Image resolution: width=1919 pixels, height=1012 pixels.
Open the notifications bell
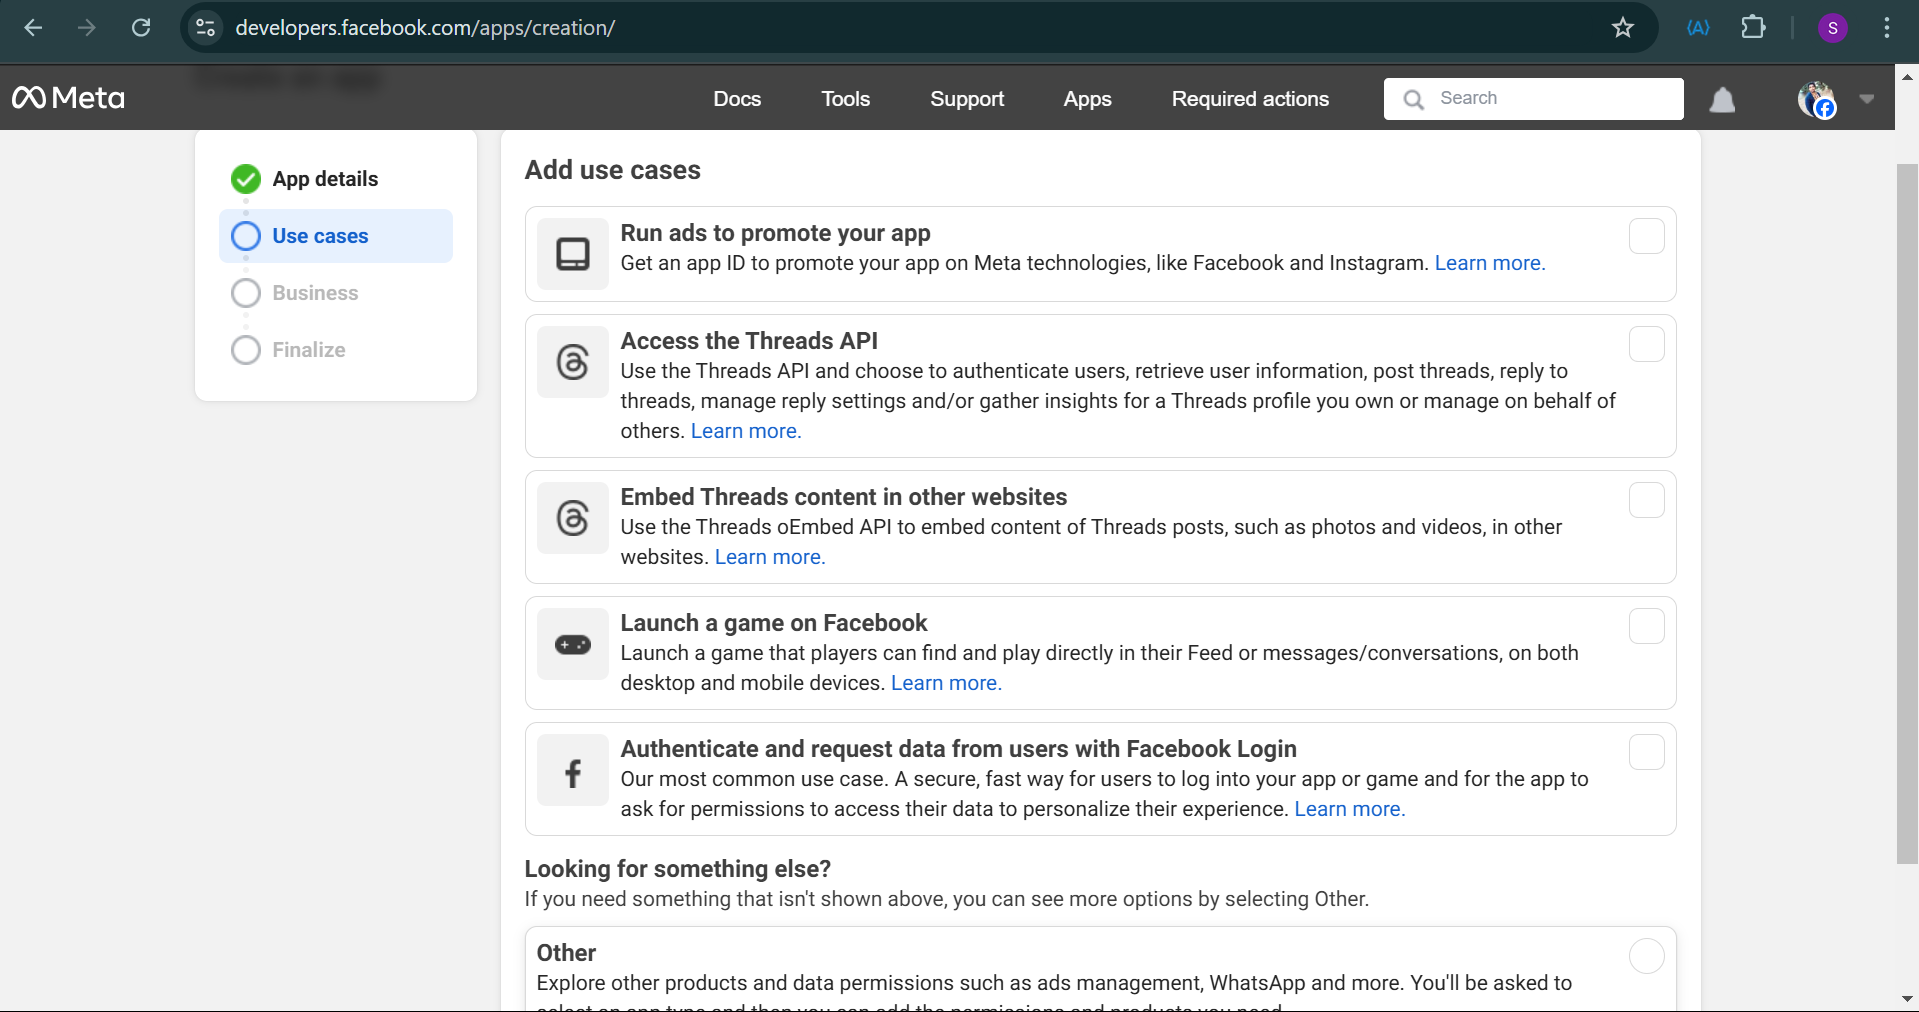[x=1722, y=99]
